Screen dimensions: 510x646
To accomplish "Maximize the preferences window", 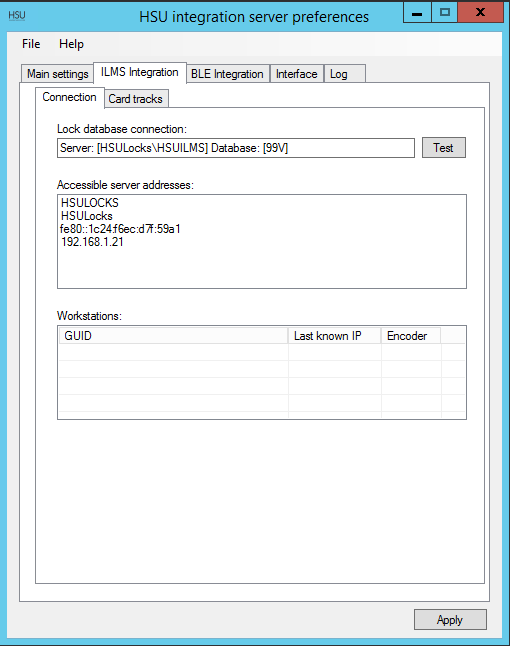I will 444,12.
